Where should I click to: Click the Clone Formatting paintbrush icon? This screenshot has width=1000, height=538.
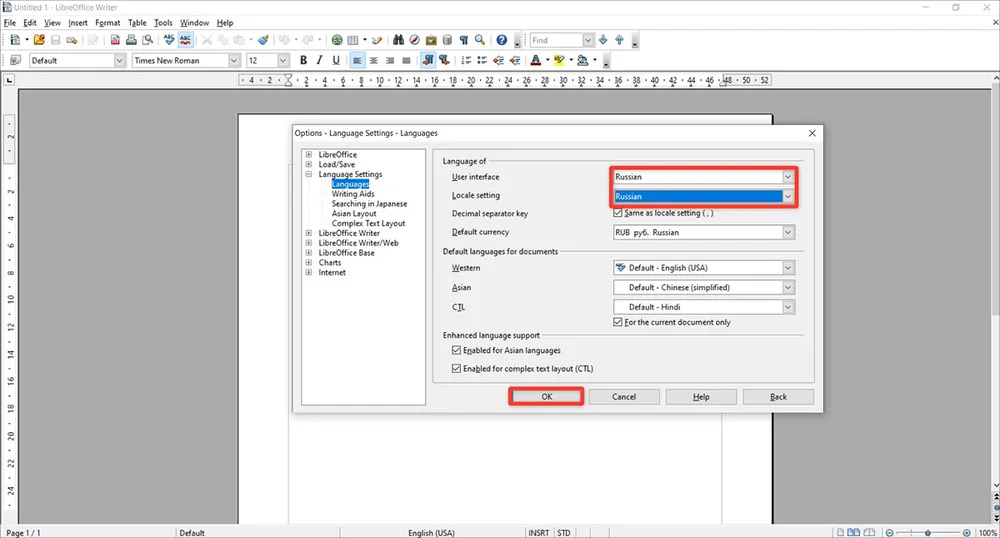pos(263,40)
